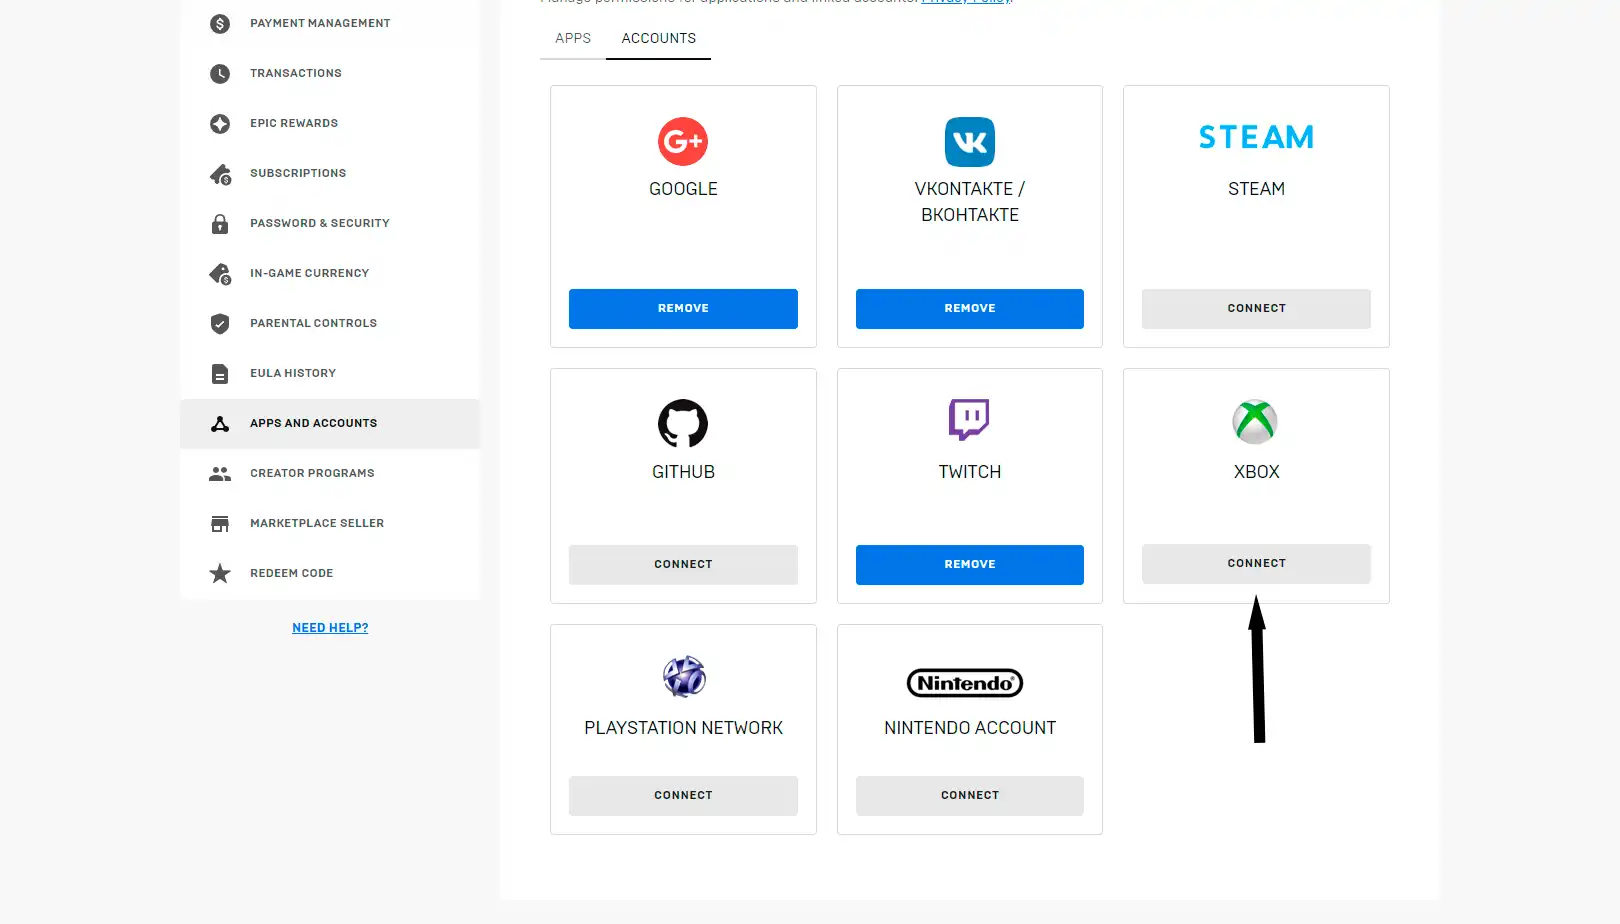The image size is (1620, 924).
Task: Select the Creator Programs people icon
Action: point(220,473)
